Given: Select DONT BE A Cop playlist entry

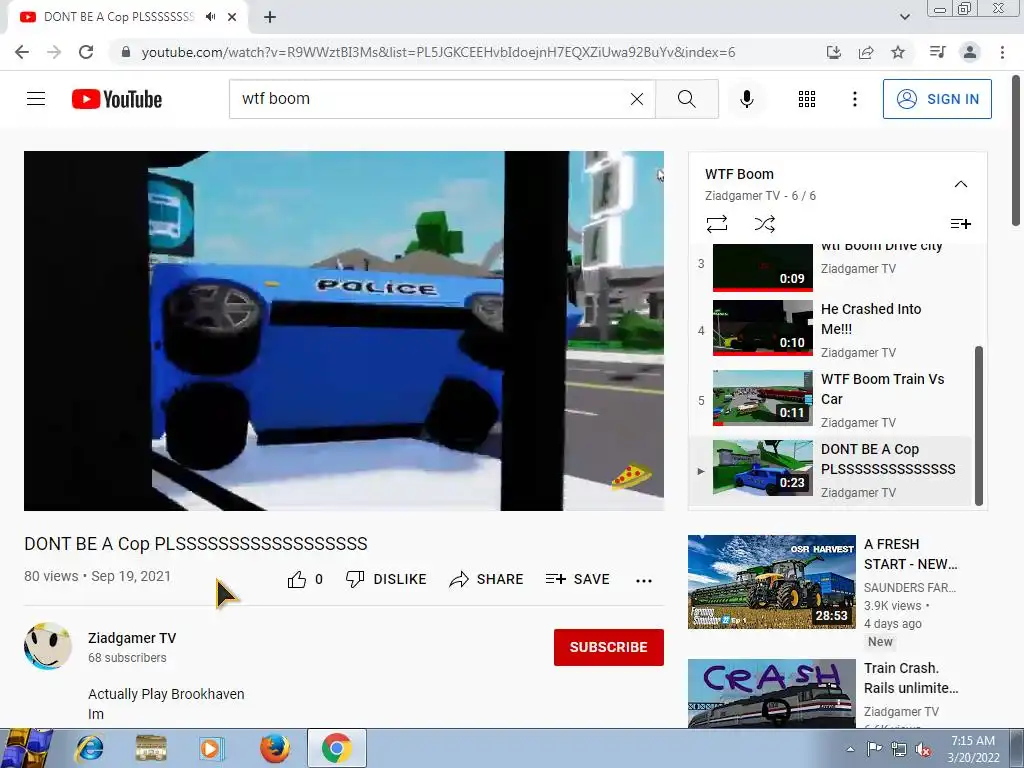Looking at the screenshot, I should [x=830, y=470].
